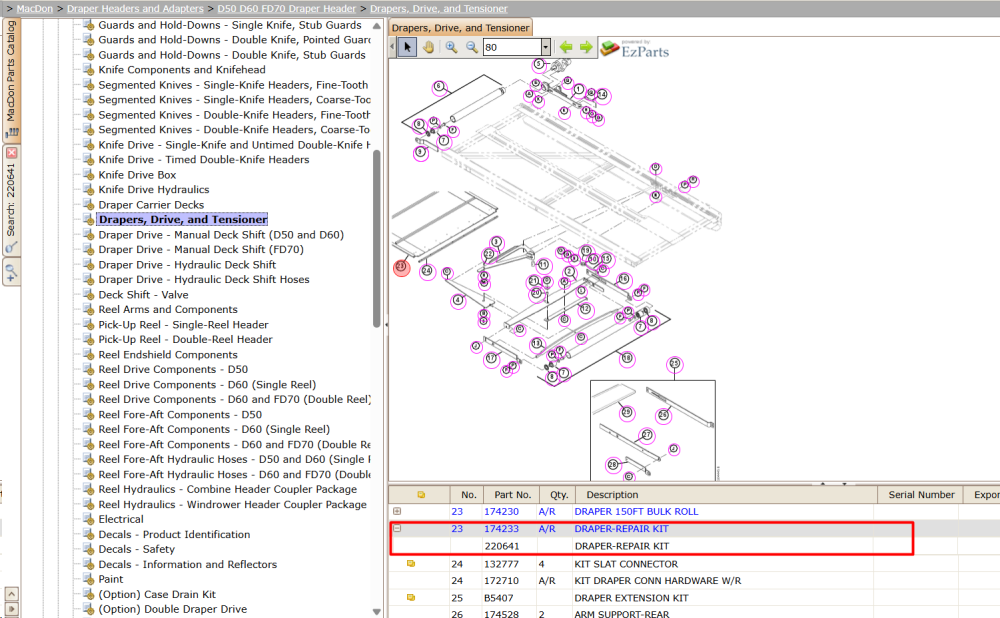Open the MacDon Parts Catalog side tab

pos(11,80)
